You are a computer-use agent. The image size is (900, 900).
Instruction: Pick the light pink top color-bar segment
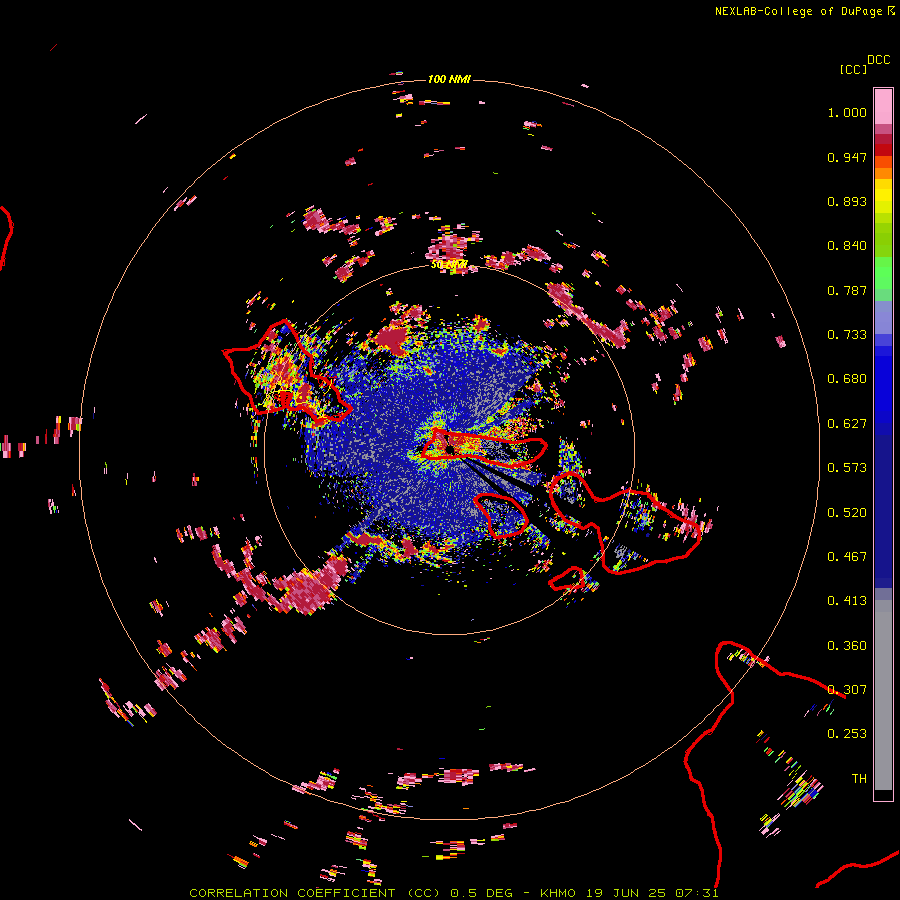[x=883, y=106]
